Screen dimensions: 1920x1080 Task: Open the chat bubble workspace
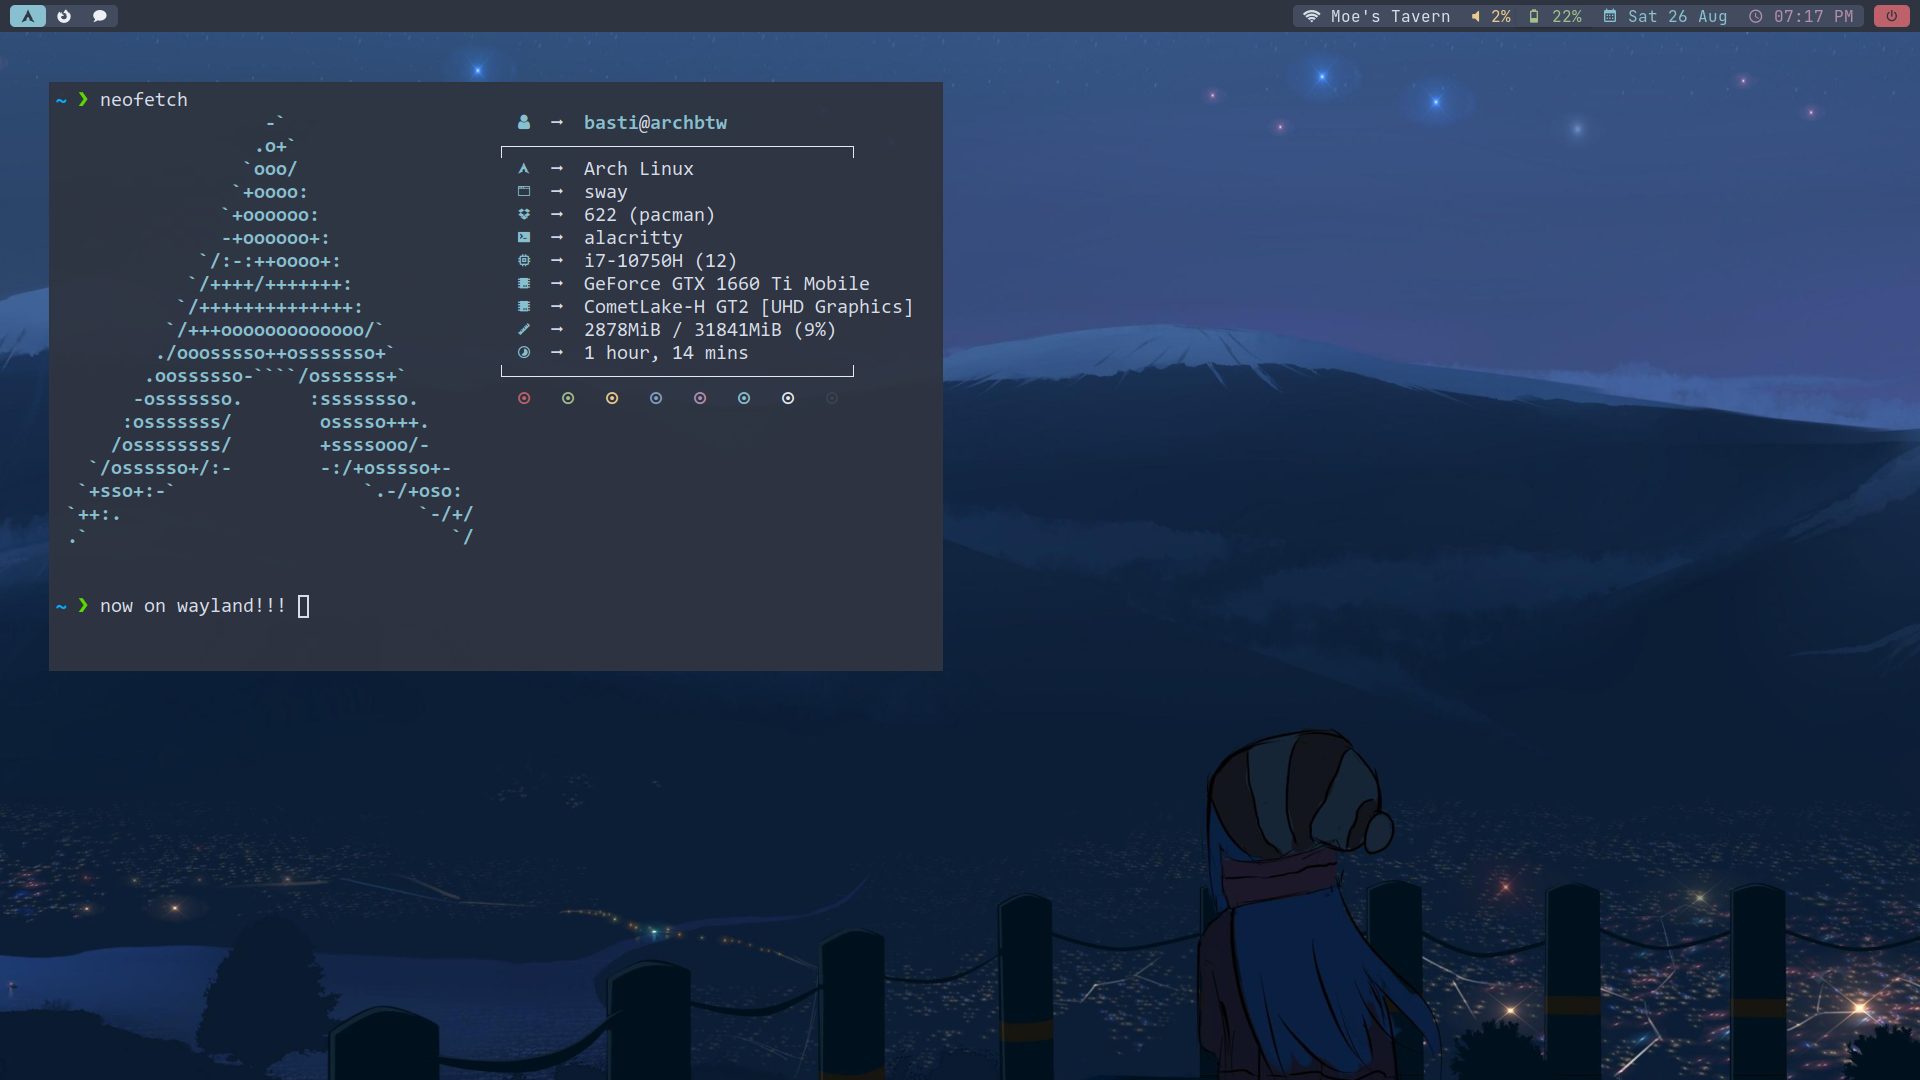pyautogui.click(x=100, y=16)
